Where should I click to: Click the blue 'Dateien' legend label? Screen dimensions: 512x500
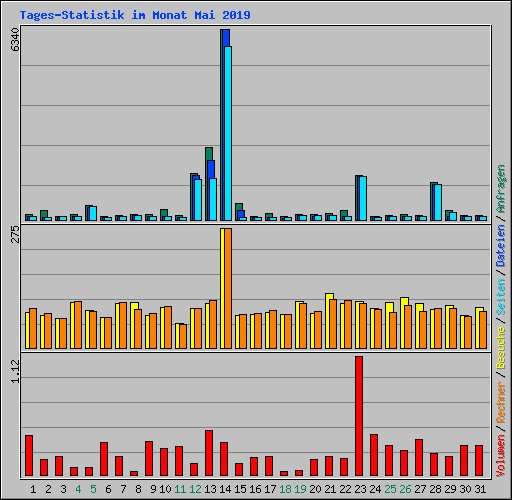[x=500, y=246]
